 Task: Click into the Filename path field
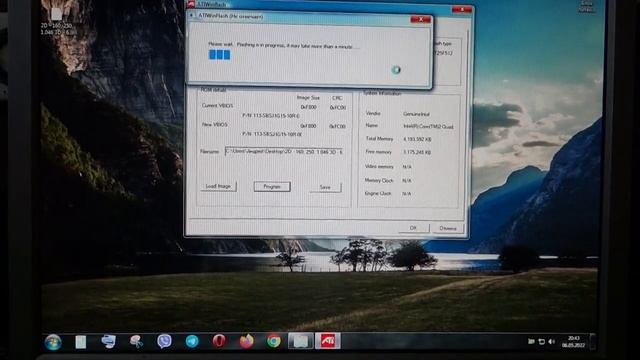coord(284,151)
